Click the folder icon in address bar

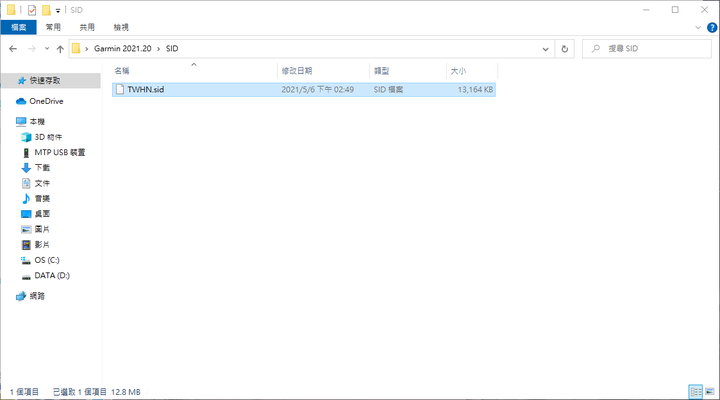point(76,49)
